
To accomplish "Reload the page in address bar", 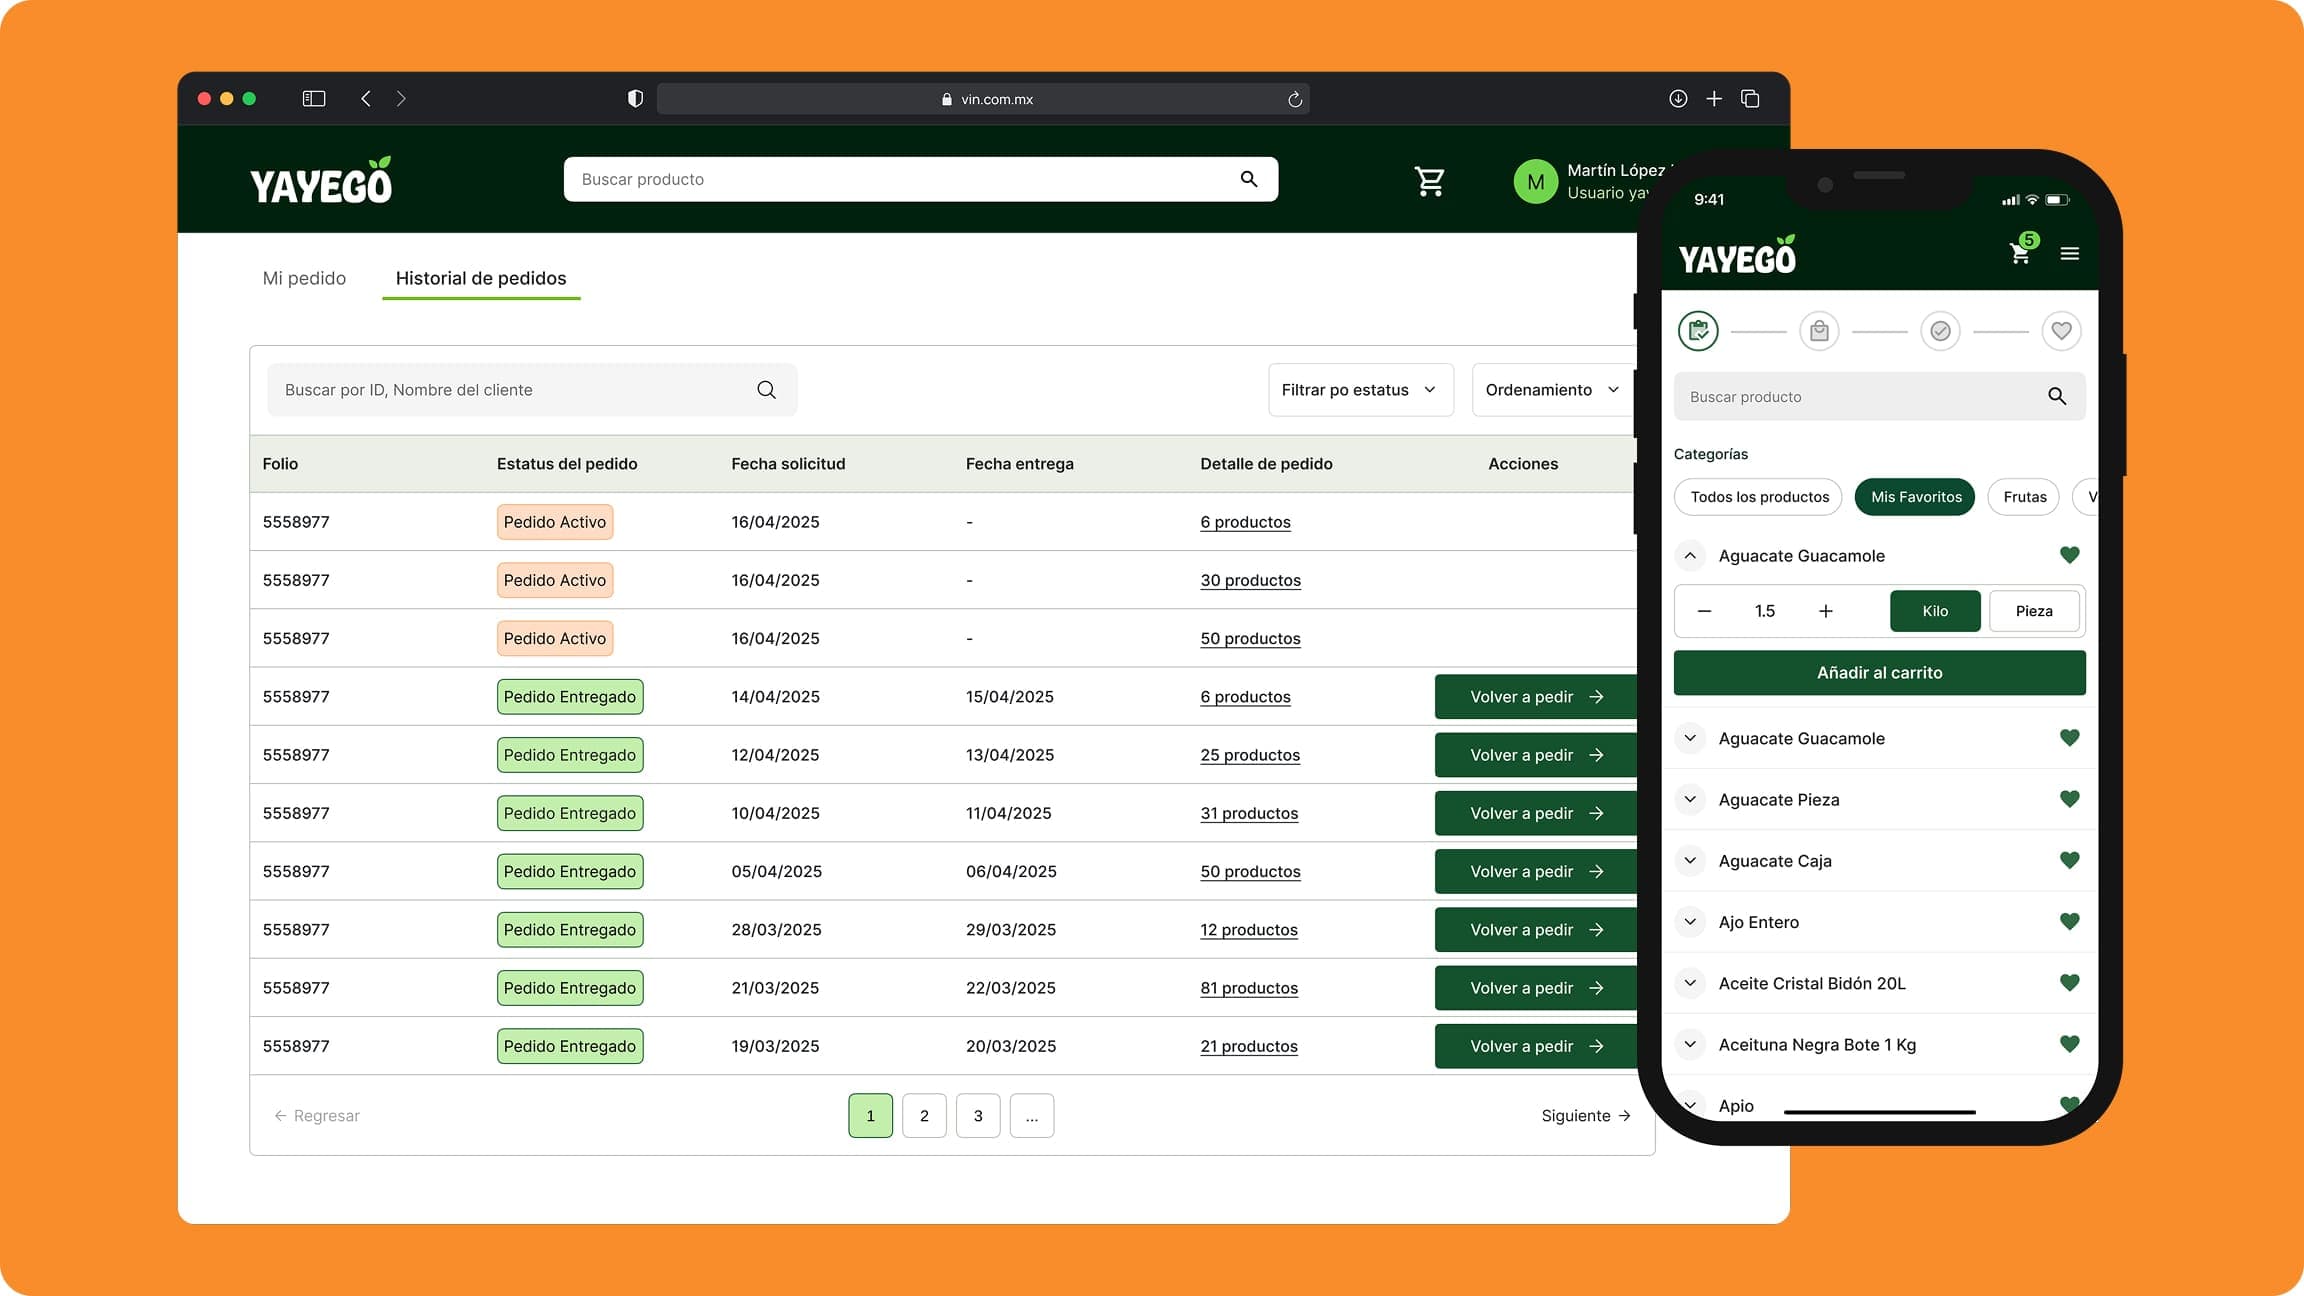I will (x=1294, y=99).
